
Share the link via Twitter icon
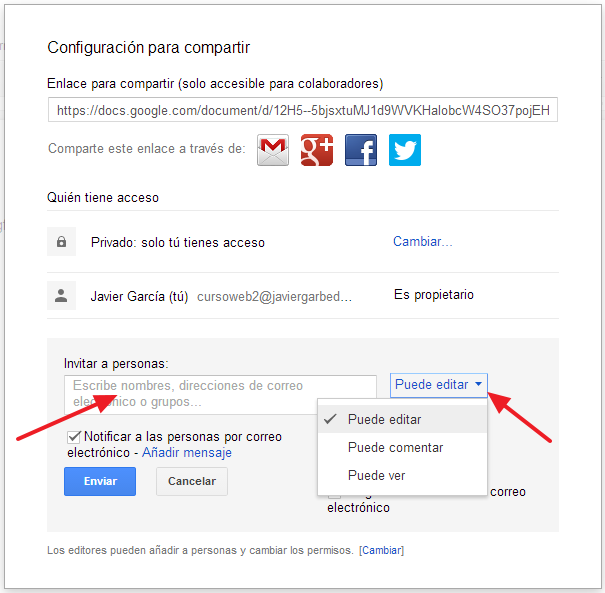point(404,149)
